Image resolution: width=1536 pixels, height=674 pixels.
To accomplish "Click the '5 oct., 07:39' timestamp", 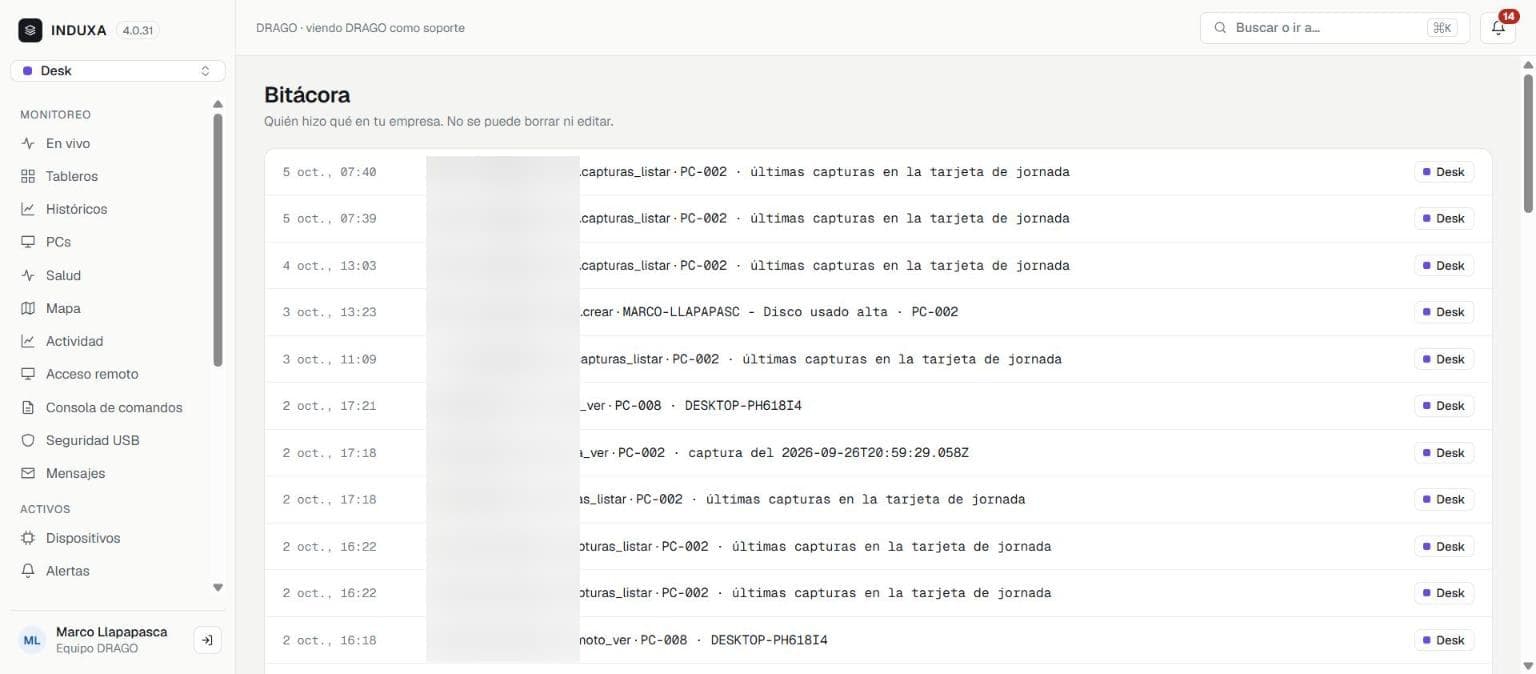I will pos(329,219).
